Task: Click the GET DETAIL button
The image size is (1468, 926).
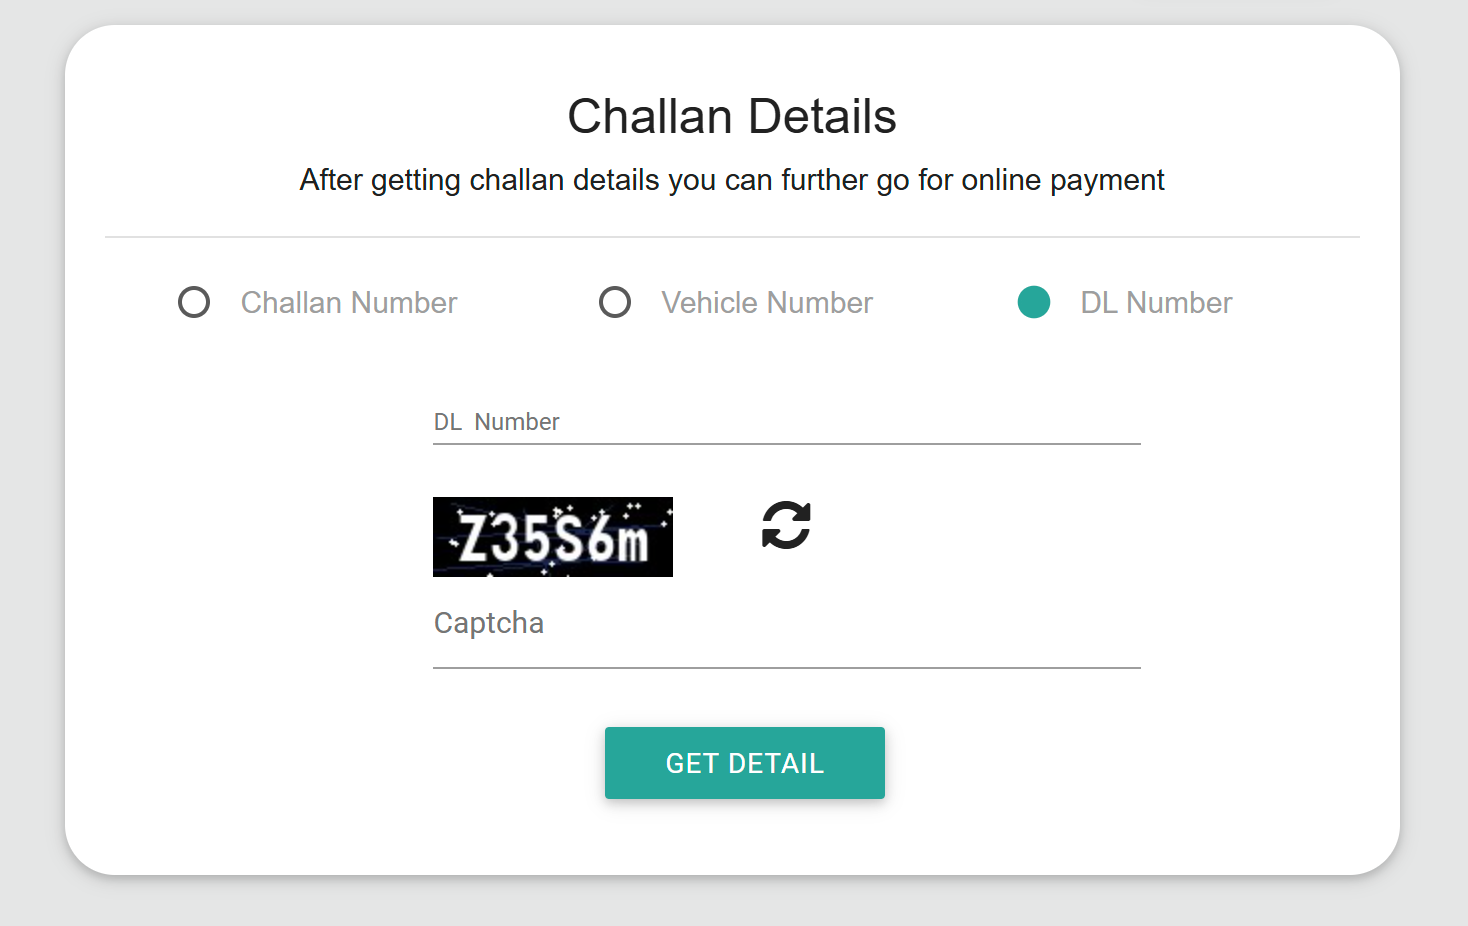Action: click(x=744, y=763)
